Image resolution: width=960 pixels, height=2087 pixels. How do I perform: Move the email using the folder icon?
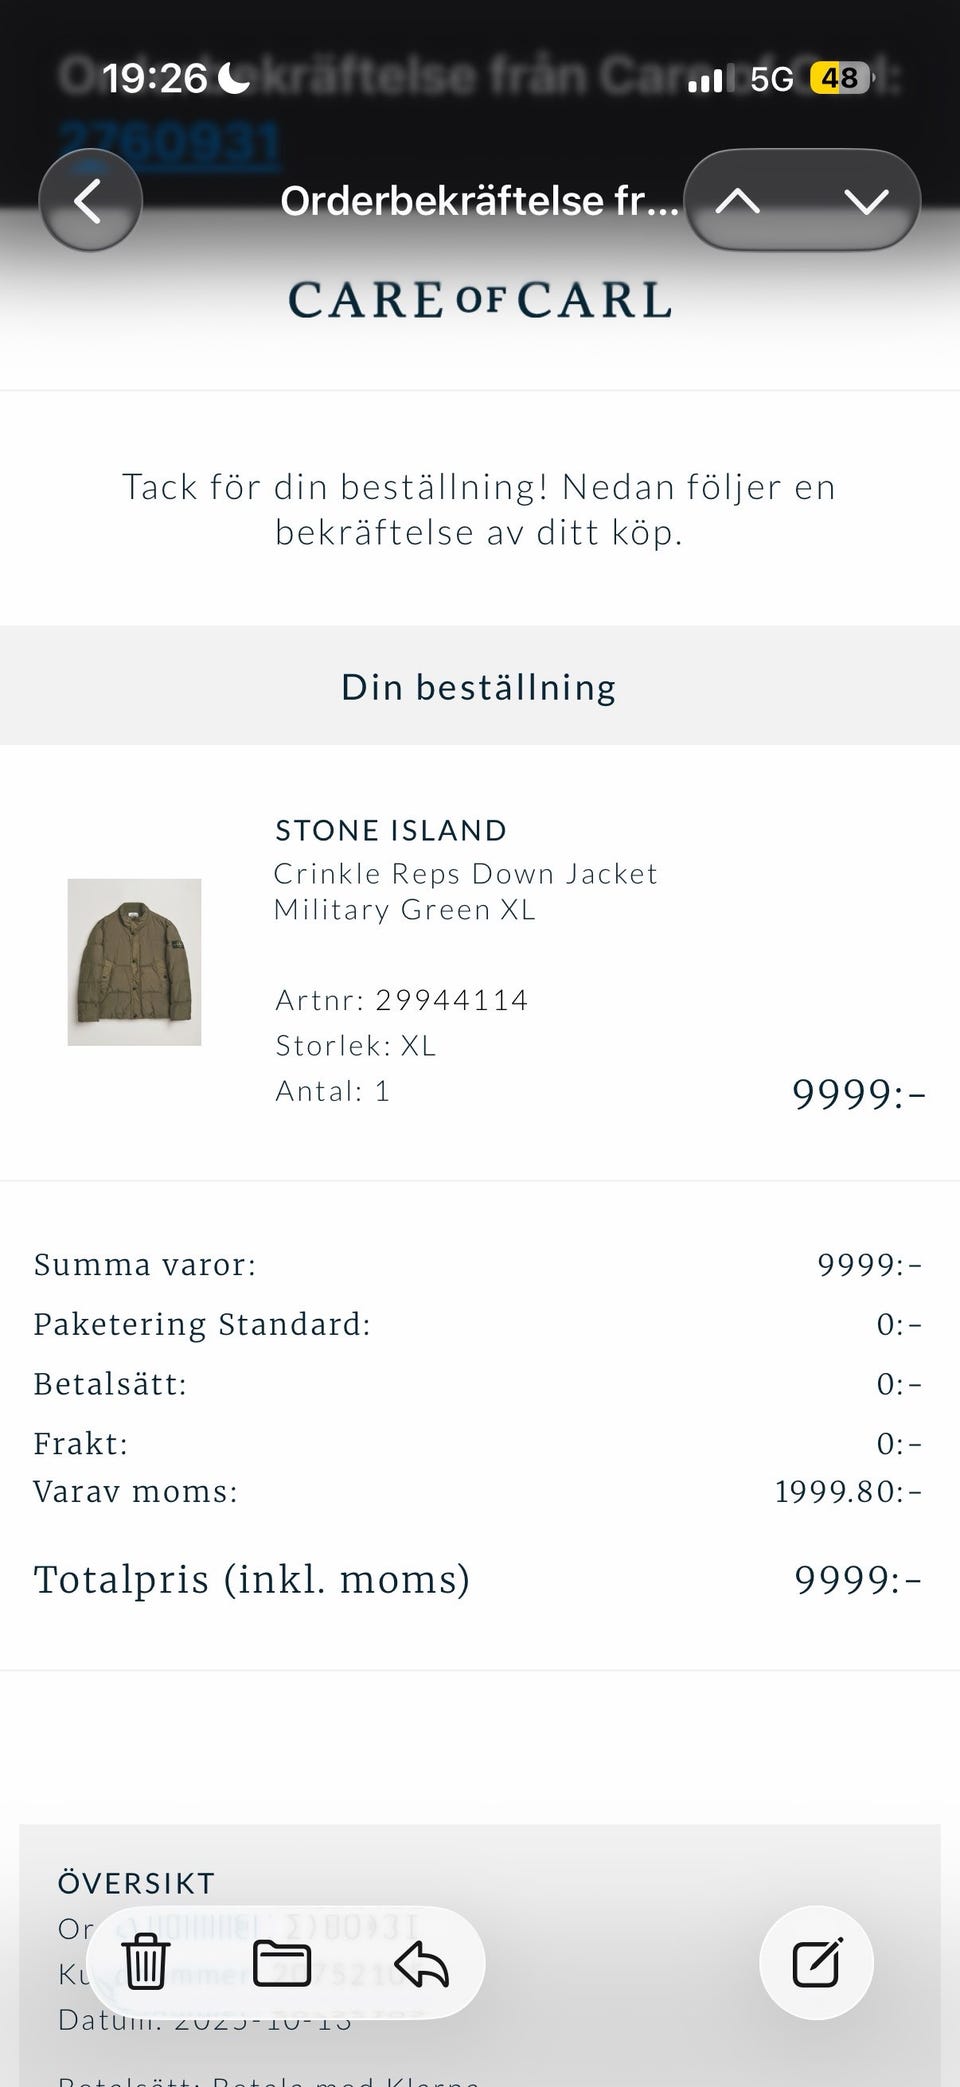click(x=282, y=1962)
